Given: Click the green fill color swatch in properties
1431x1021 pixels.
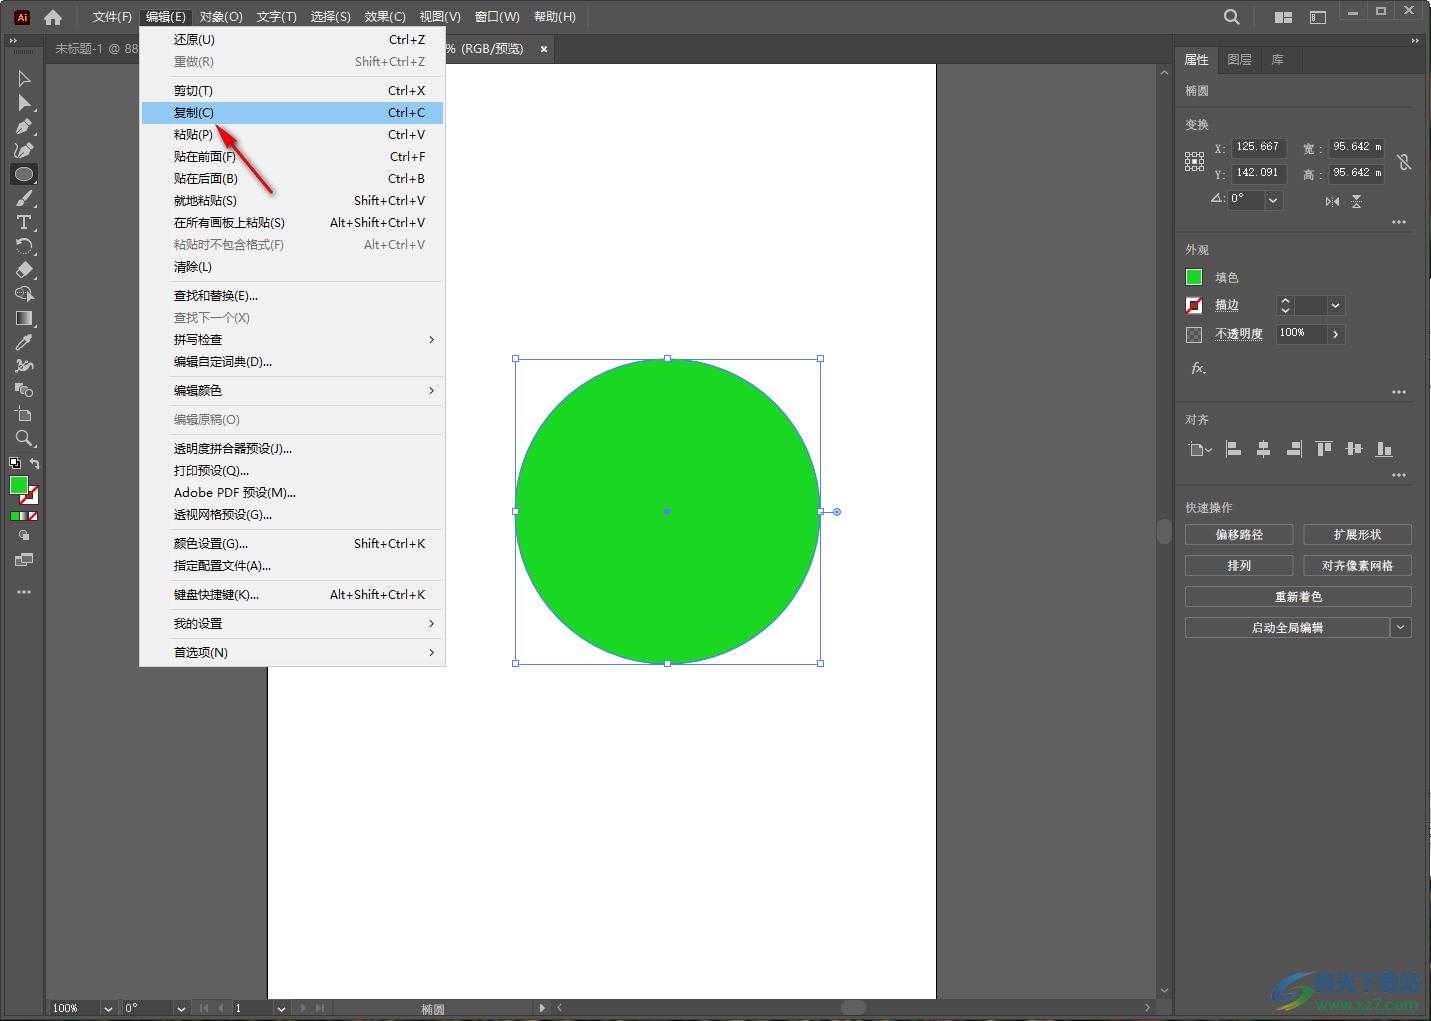Looking at the screenshot, I should tap(1194, 277).
